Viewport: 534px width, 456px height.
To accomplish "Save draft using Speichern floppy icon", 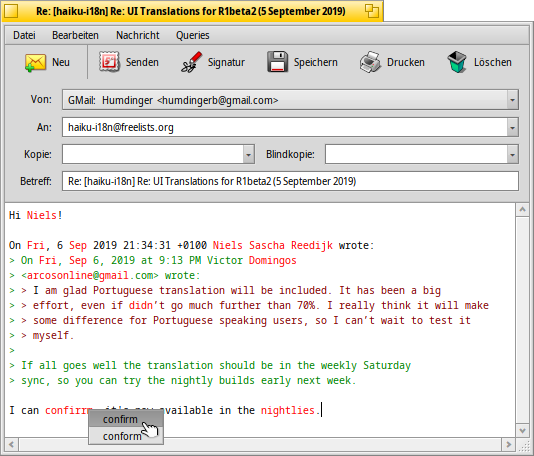I will [277, 62].
